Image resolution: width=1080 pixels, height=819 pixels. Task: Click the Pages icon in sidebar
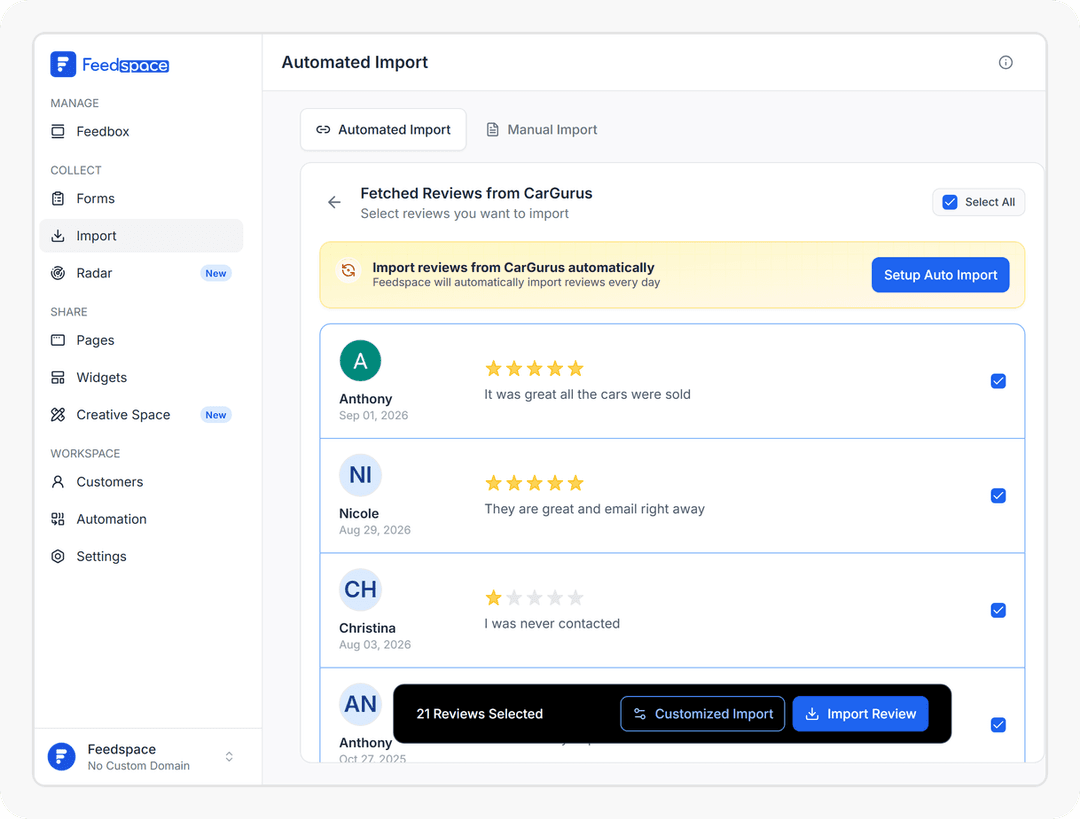tap(58, 340)
